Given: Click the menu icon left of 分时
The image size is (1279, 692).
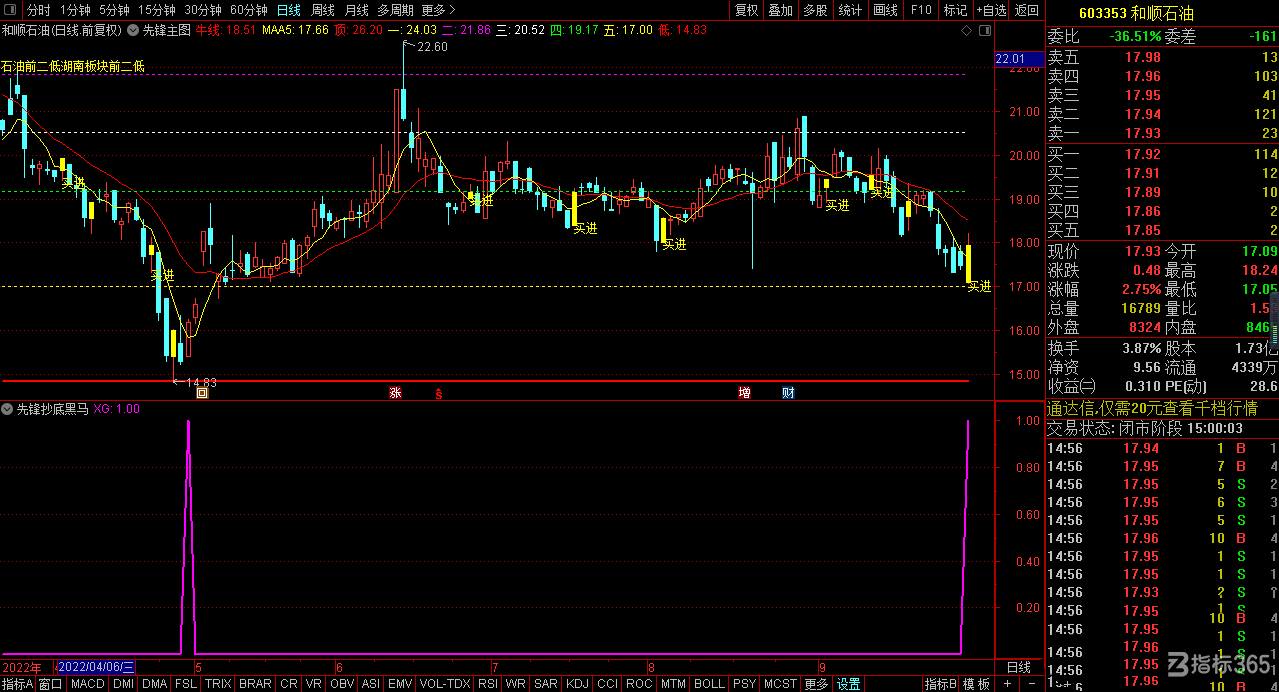Looking at the screenshot, I should pos(10,10).
